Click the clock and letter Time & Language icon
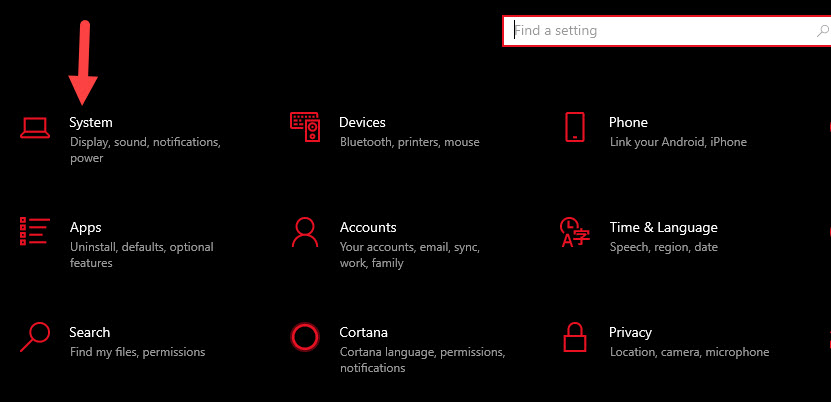The width and height of the screenshot is (831, 402). 574,232
